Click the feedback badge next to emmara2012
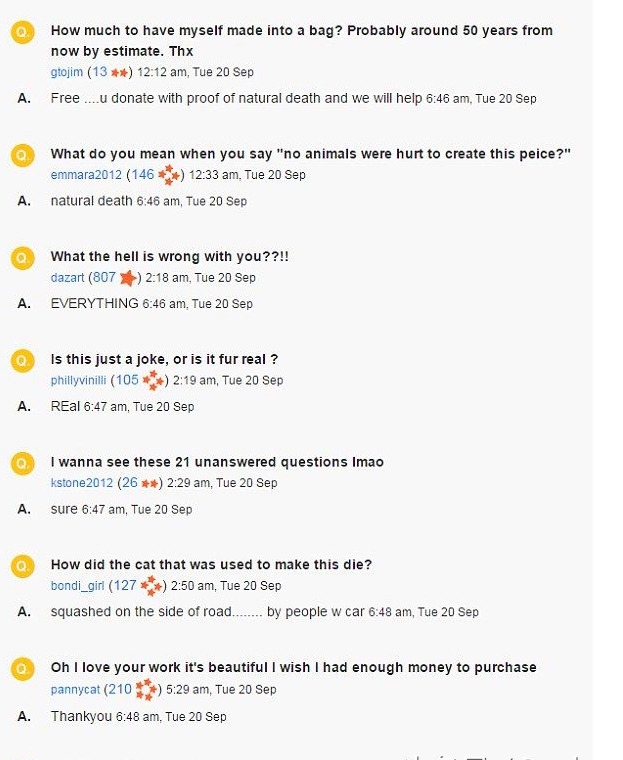The height and width of the screenshot is (760, 623). [x=170, y=175]
